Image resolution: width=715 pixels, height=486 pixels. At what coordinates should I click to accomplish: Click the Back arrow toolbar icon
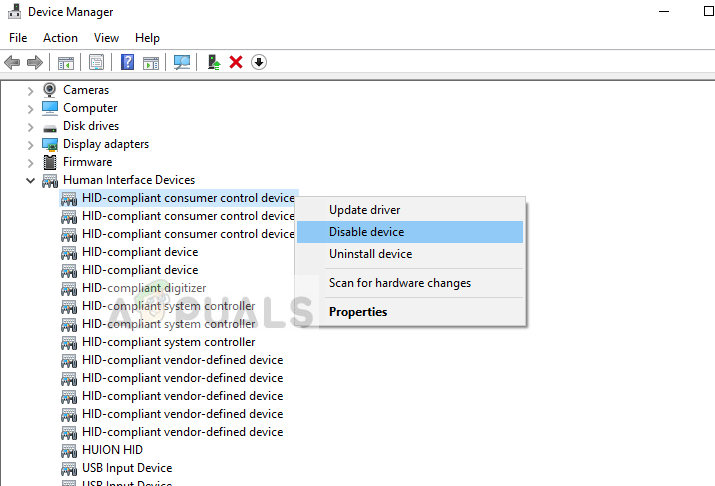point(12,62)
